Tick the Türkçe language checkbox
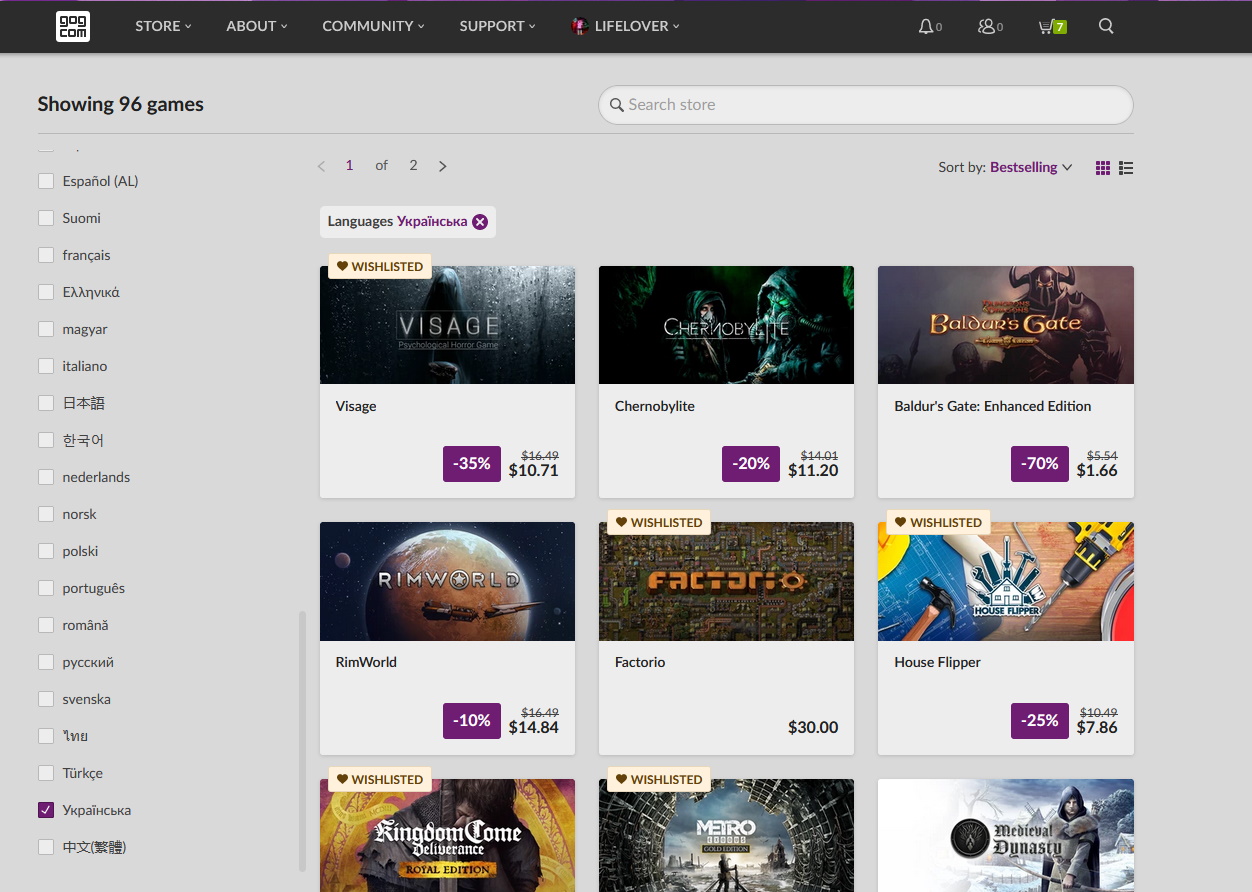Viewport: 1252px width, 892px height. [46, 773]
